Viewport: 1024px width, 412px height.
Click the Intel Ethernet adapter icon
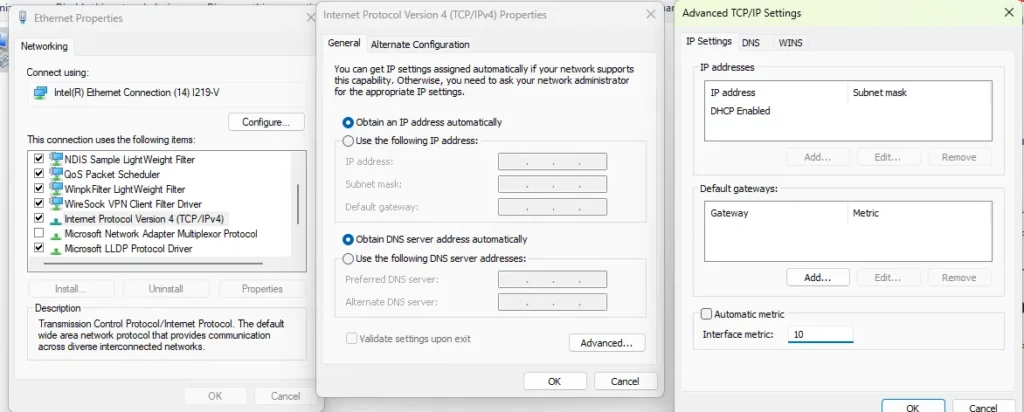40,93
